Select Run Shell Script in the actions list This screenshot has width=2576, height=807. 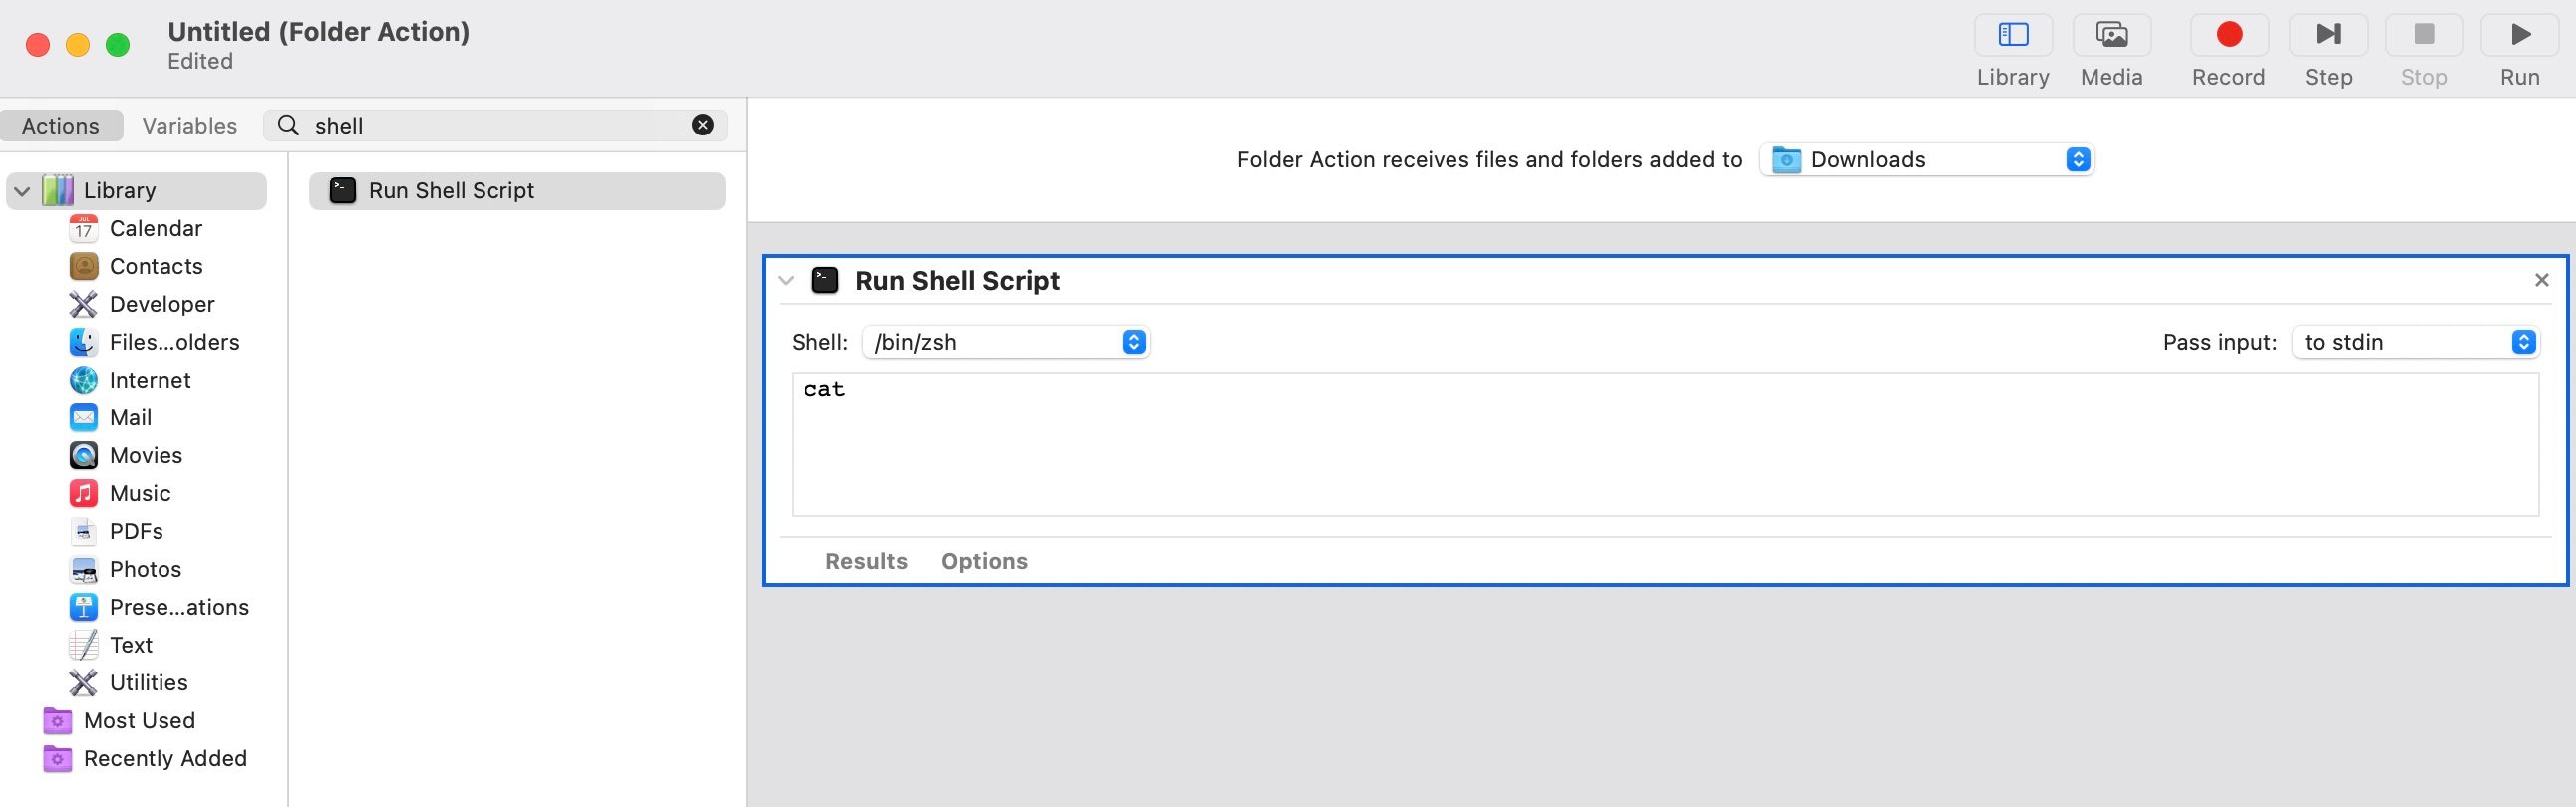point(451,190)
